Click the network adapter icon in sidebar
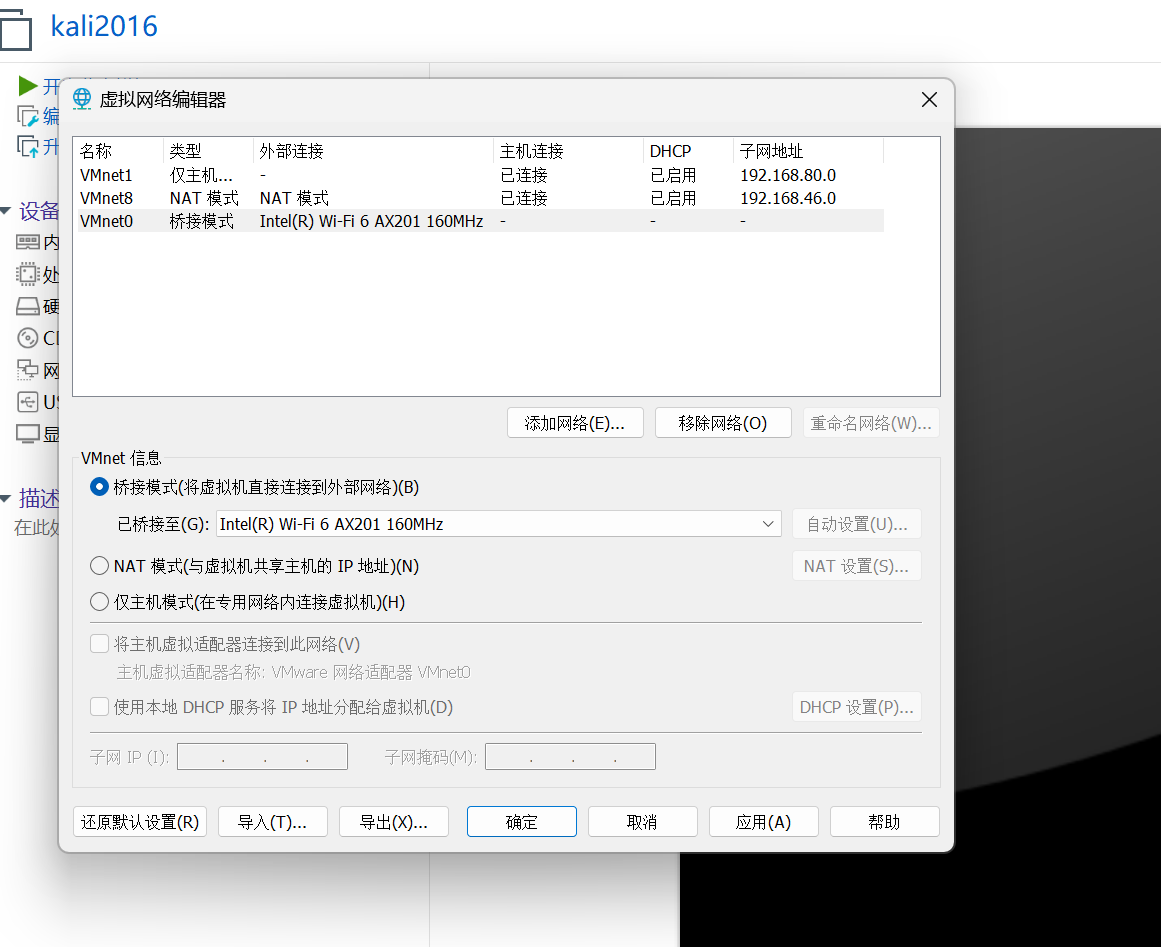This screenshot has height=947, width=1161. 27,369
